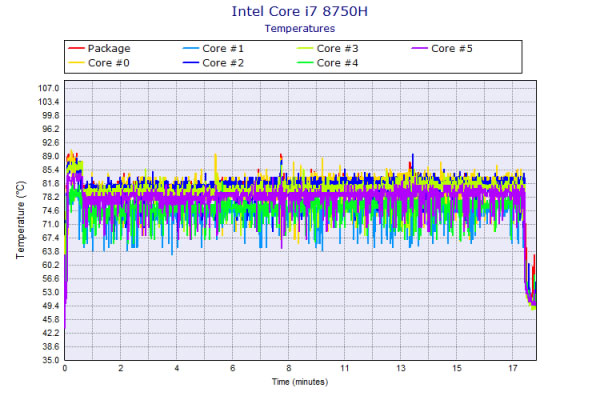Click the red Package legend line swatch

point(76,49)
